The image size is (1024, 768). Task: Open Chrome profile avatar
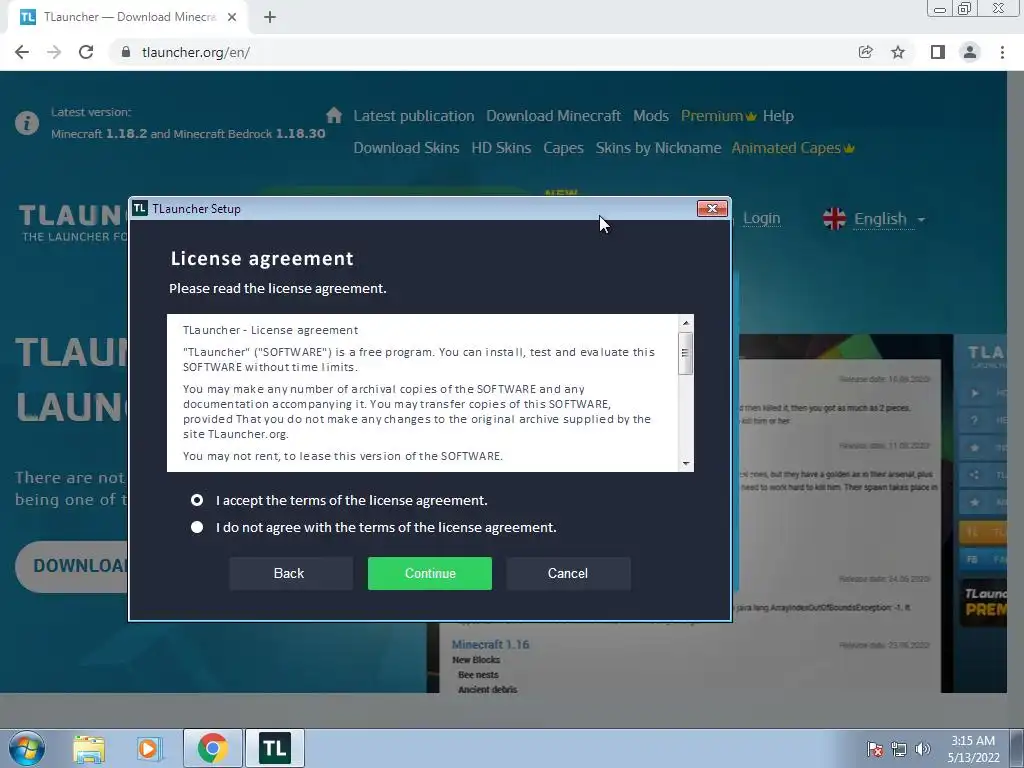pyautogui.click(x=970, y=52)
